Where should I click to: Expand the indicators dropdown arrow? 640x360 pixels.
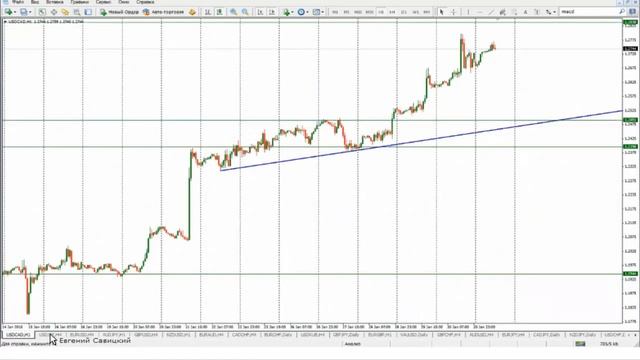coord(293,12)
